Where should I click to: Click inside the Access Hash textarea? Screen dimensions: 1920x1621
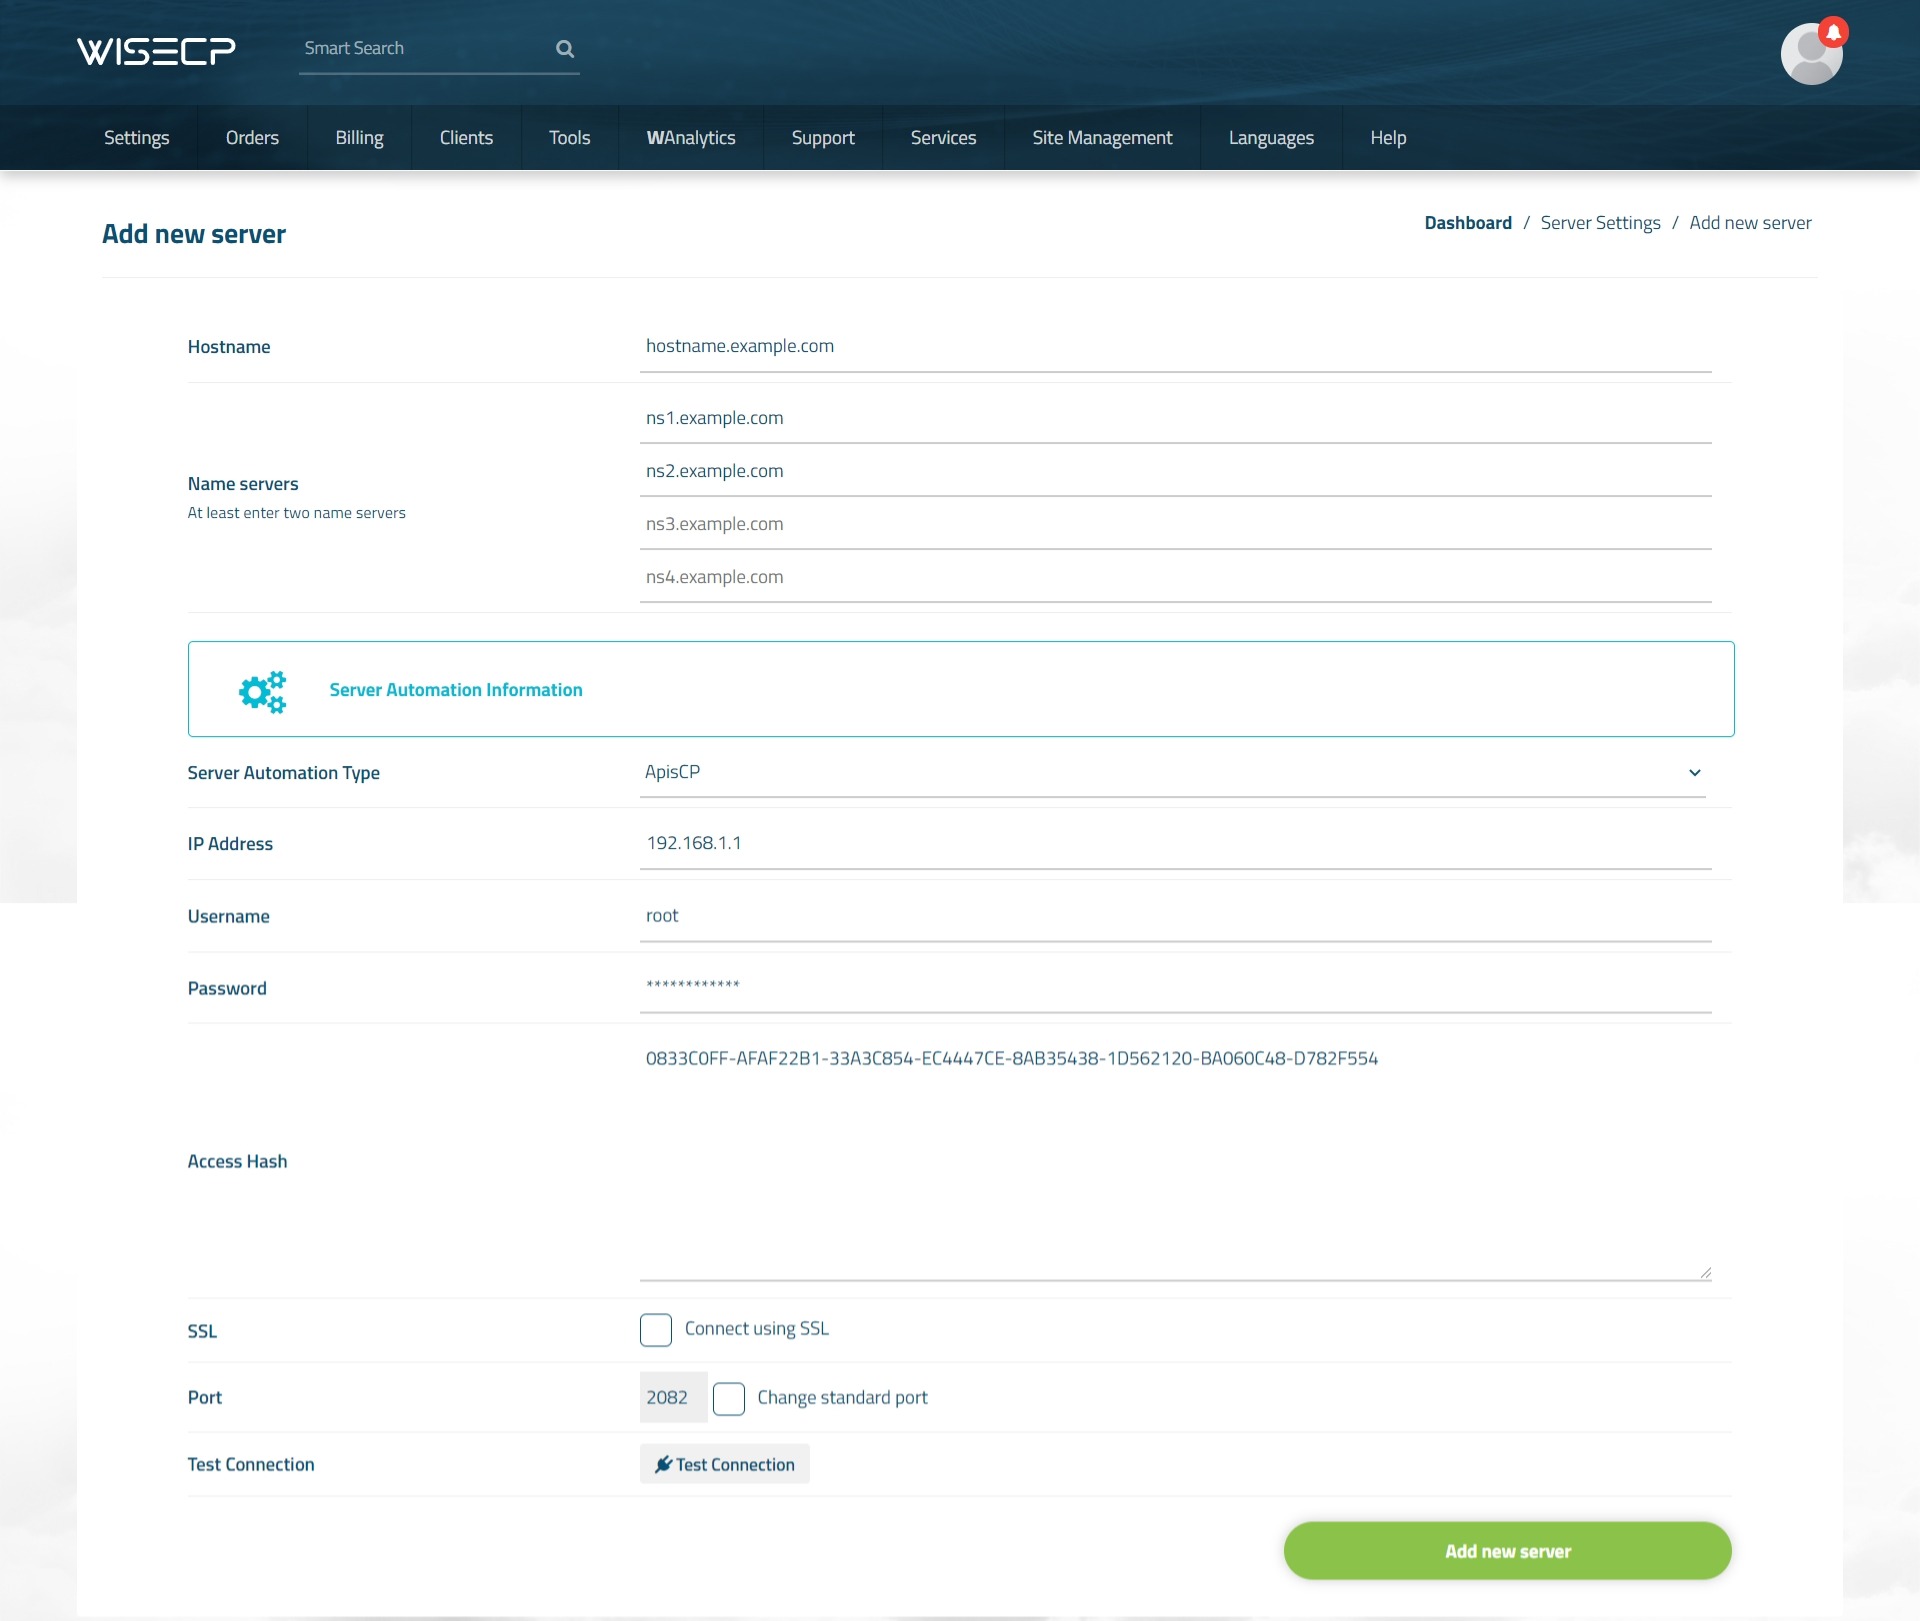click(x=1175, y=1160)
